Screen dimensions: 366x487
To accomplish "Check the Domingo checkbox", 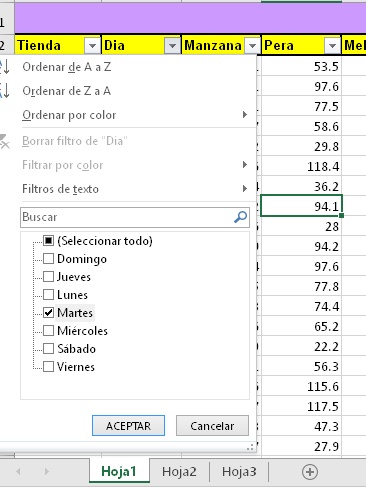I will (x=48, y=259).
